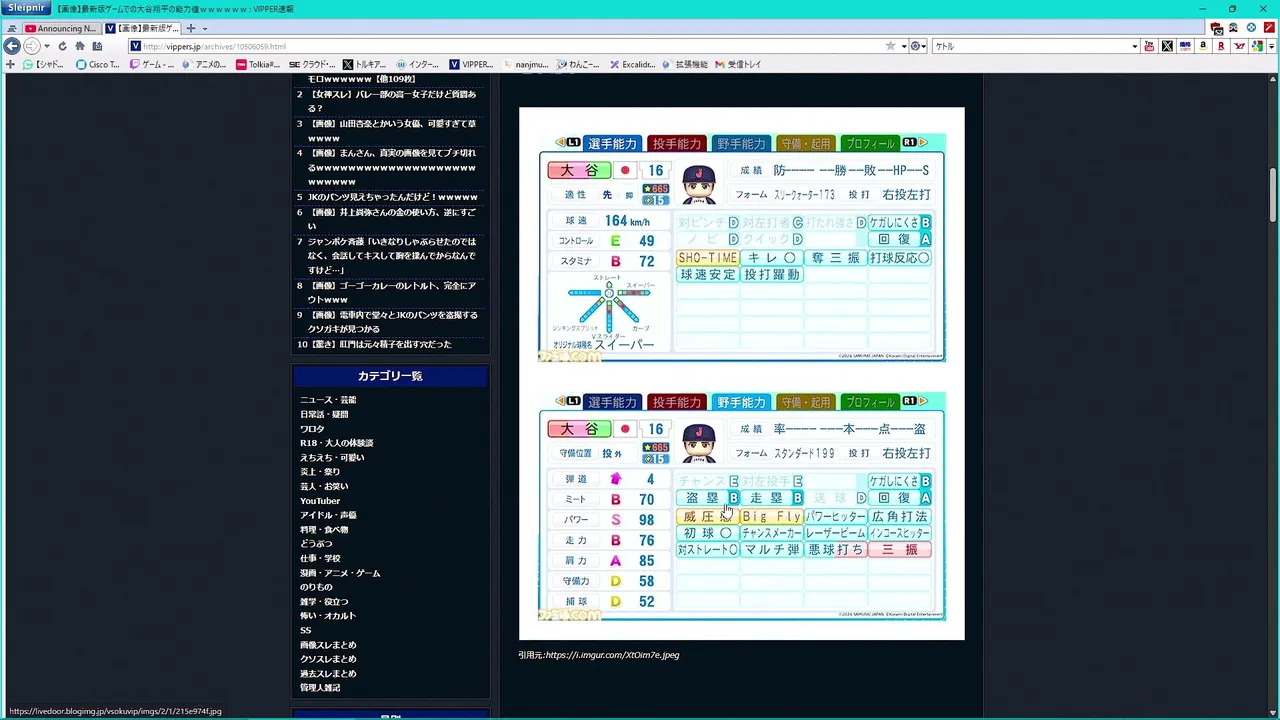Open the 管理人雑記 category
The width and height of the screenshot is (1280, 720).
coord(320,688)
